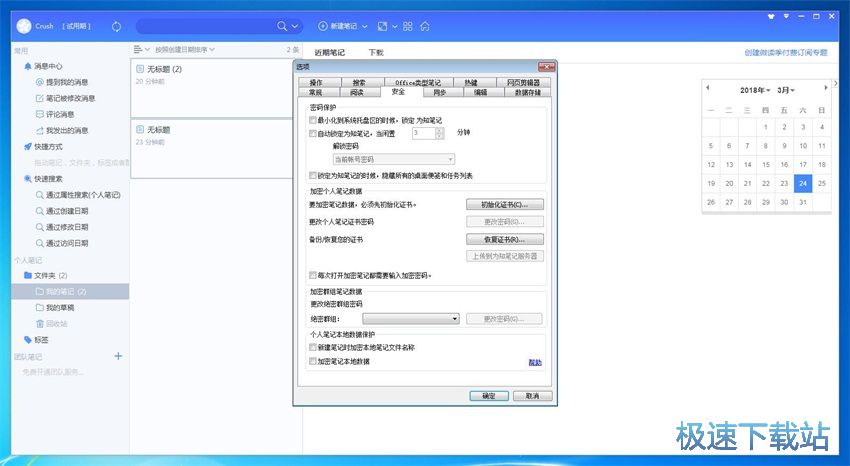Open the 2018年 year dropdown
850x466 pixels.
point(755,90)
